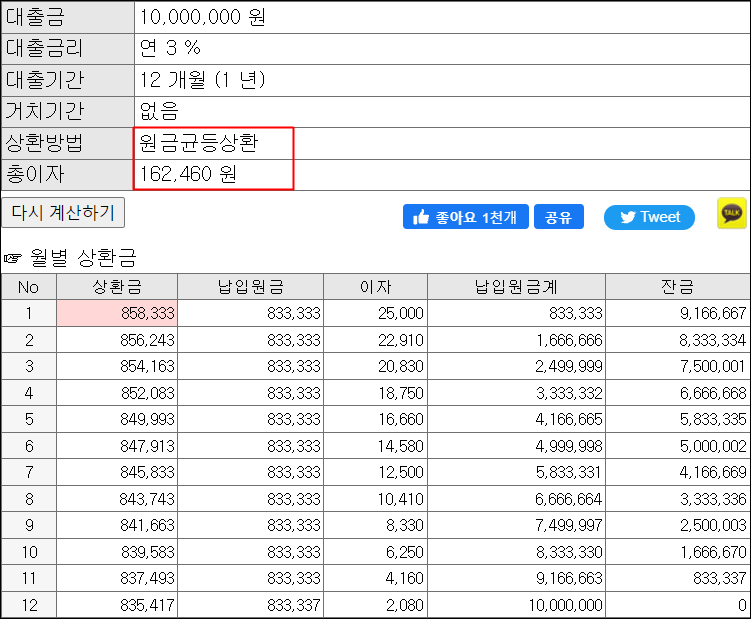Click the 841,663 repayment cell
Screen dimensions: 751x619
coord(117,526)
